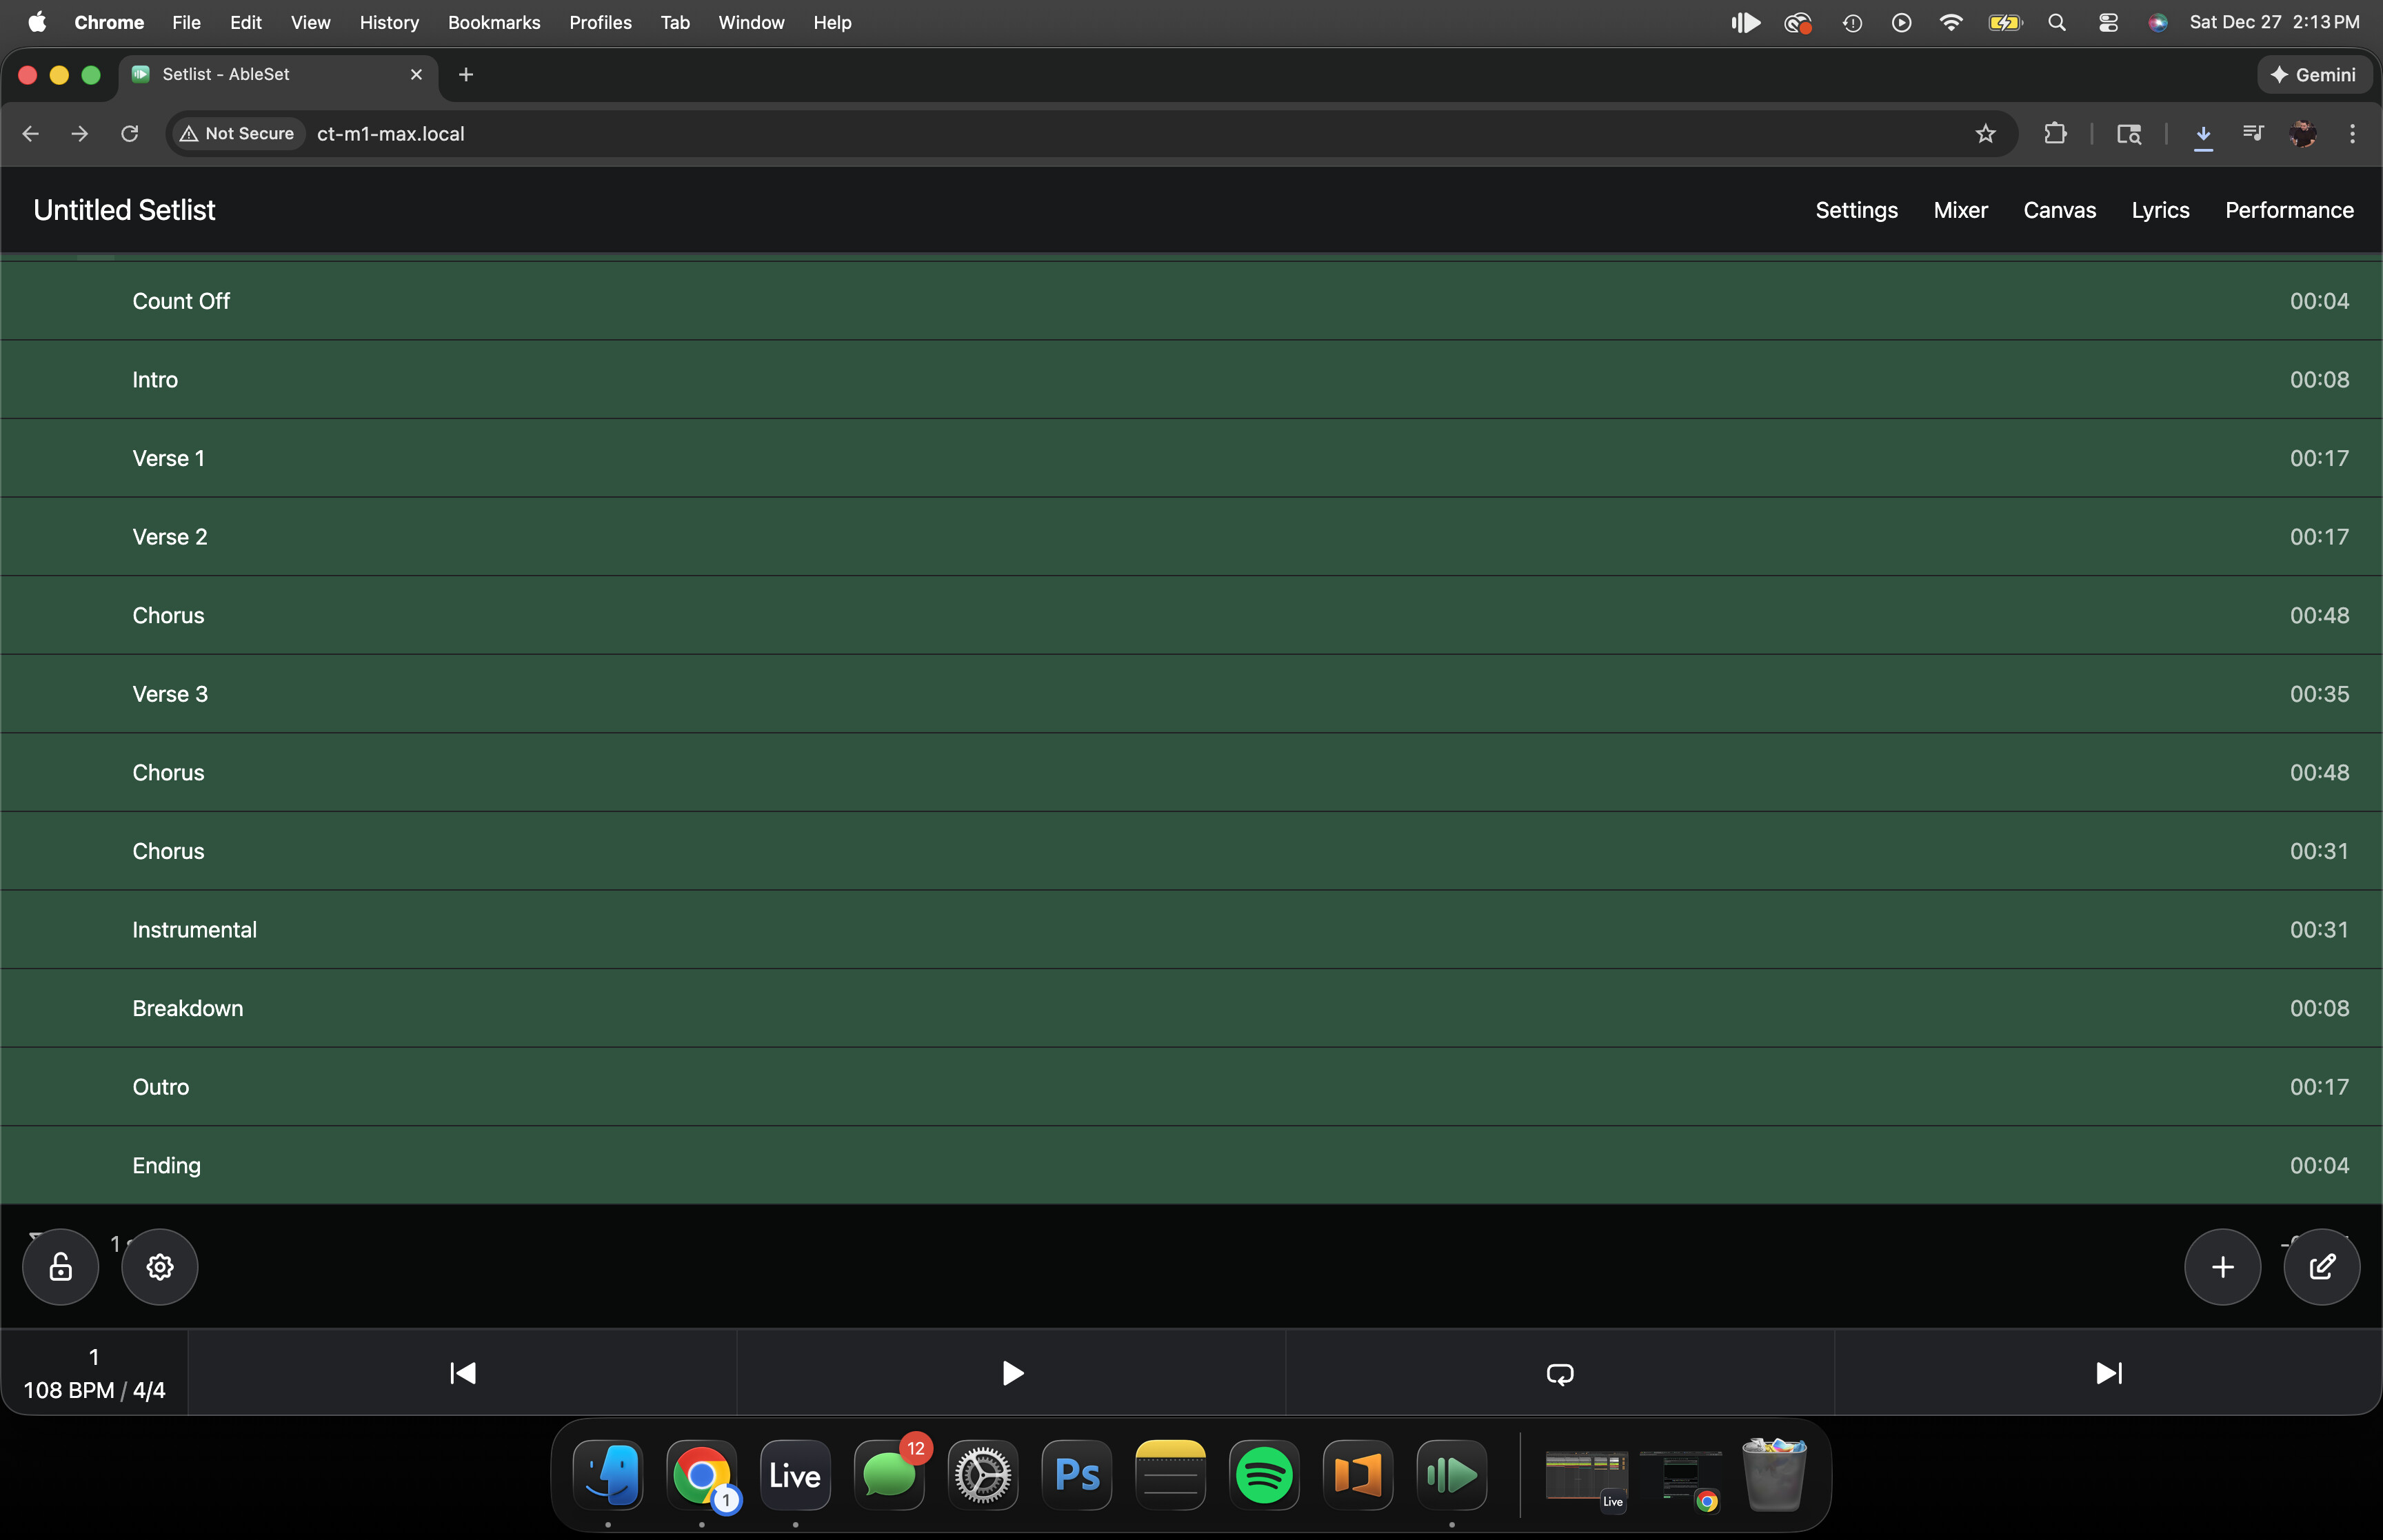
Task: Open the Canvas view
Action: (2059, 210)
